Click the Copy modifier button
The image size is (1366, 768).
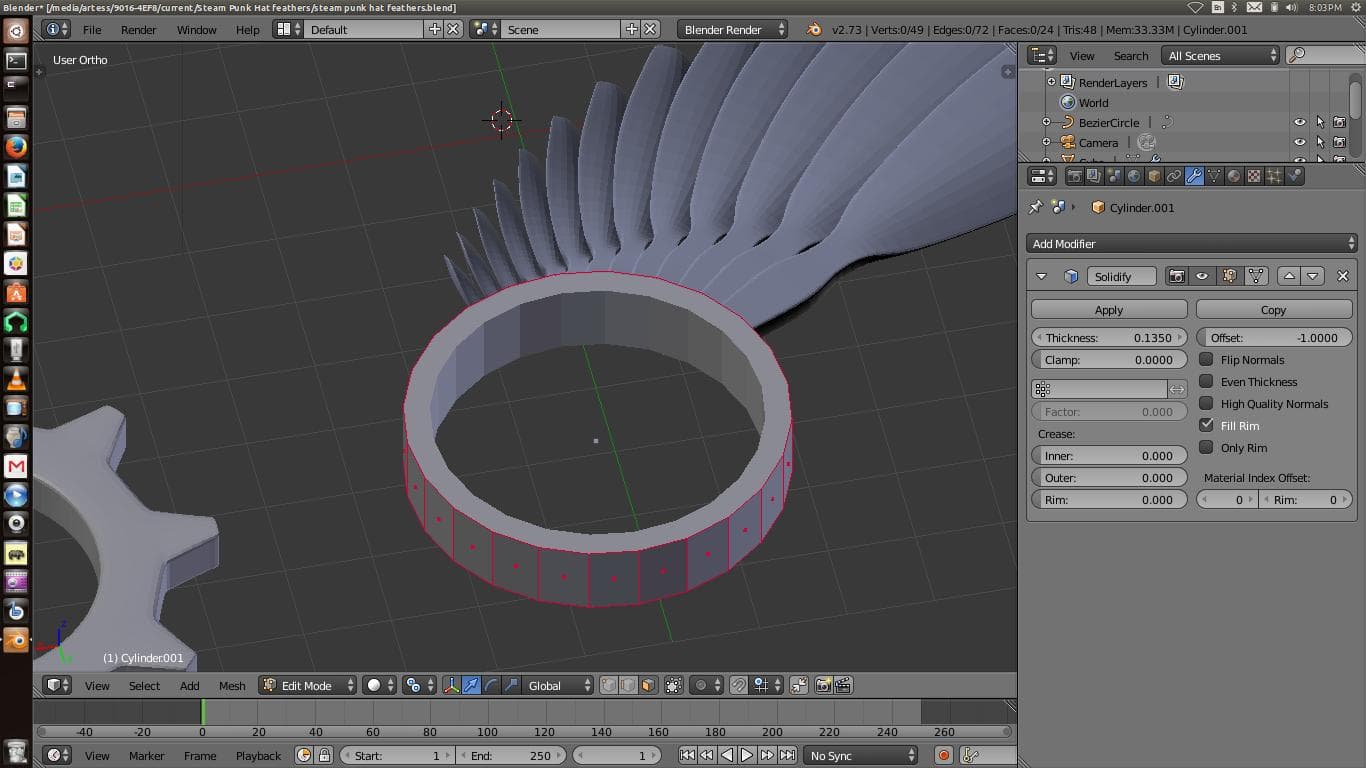pos(1273,310)
